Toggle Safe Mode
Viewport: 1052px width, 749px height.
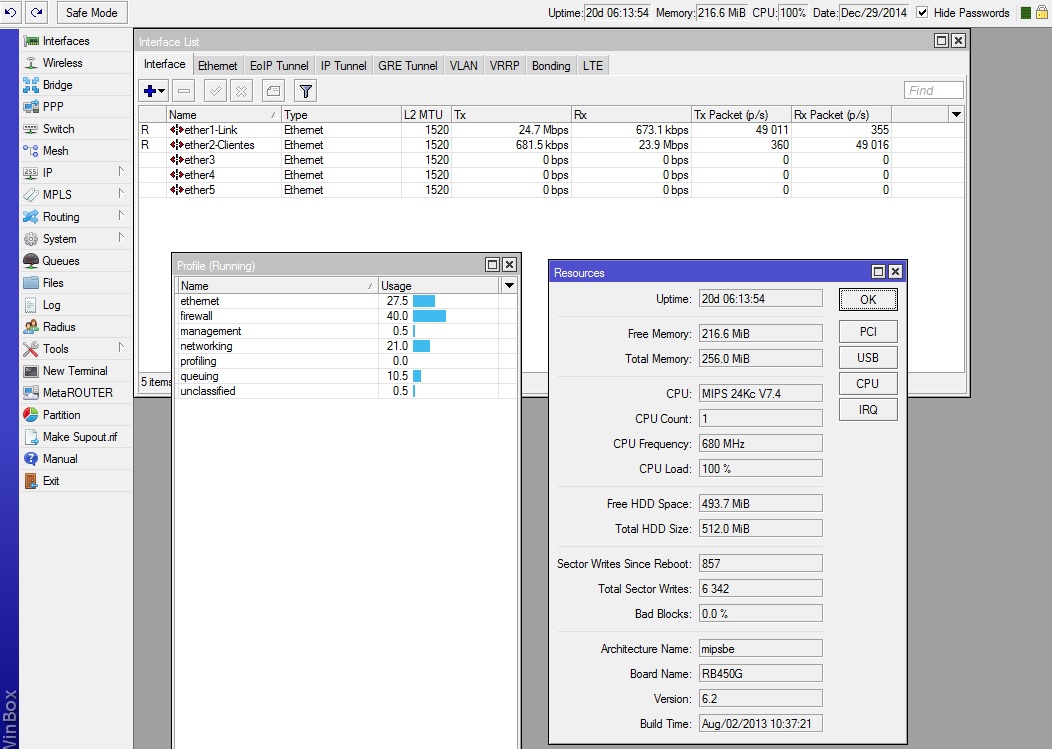(91, 13)
